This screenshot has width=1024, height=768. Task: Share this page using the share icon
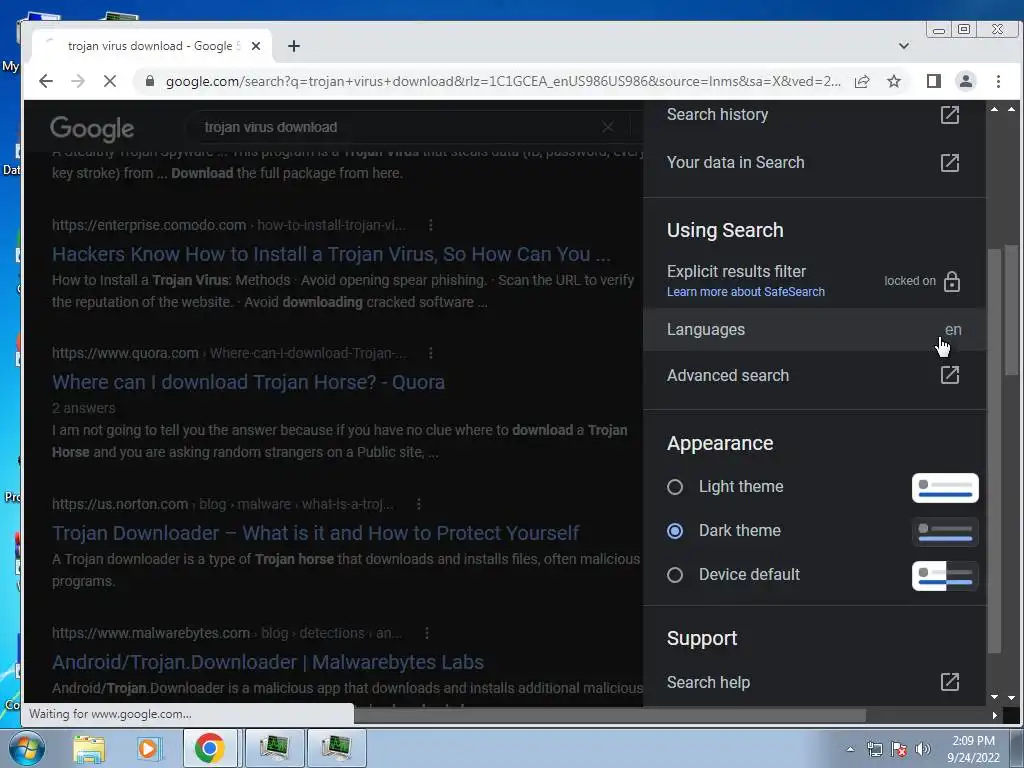862,81
